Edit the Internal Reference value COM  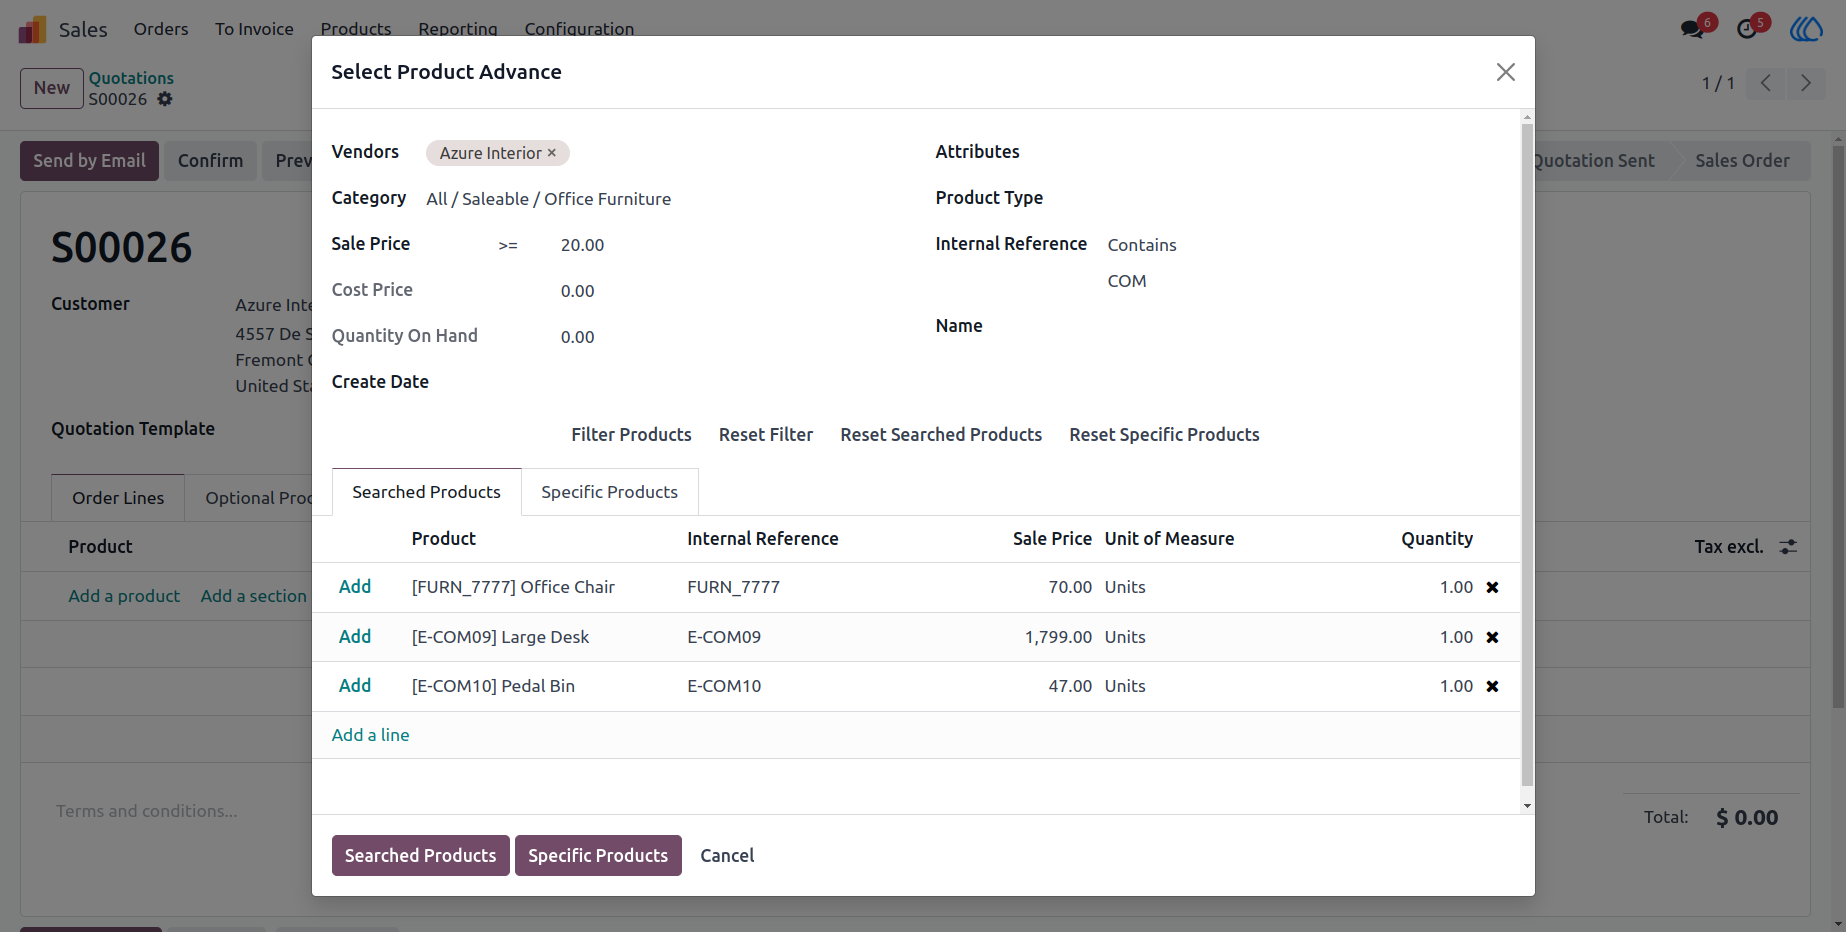[x=1304, y=281]
